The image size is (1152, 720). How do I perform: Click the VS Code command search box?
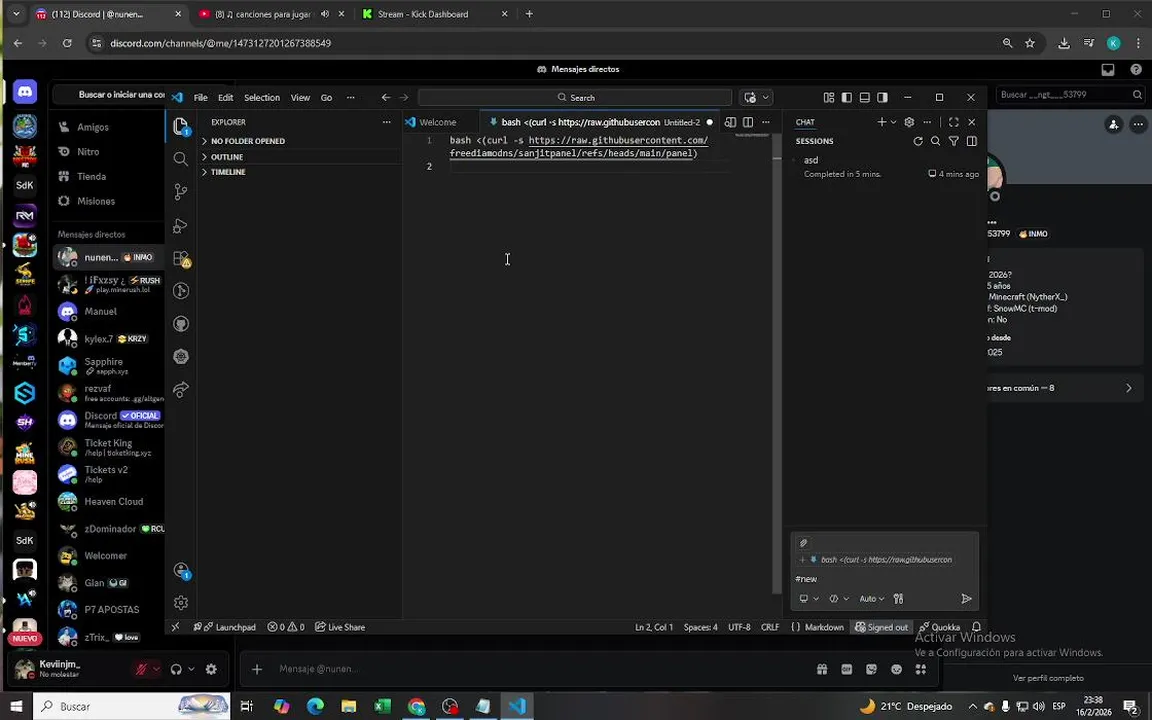575,97
